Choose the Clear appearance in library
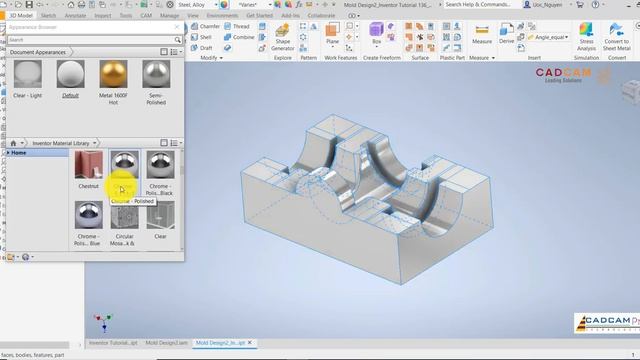 click(160, 220)
